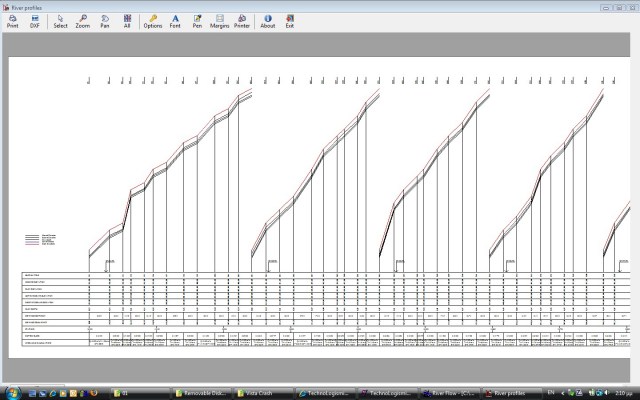Show the About information

(x=268, y=21)
